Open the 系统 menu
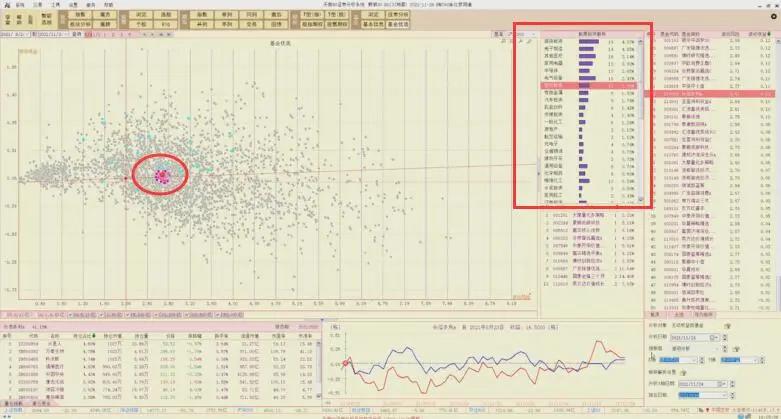Screen dimensions: 781x419 click(20, 4)
